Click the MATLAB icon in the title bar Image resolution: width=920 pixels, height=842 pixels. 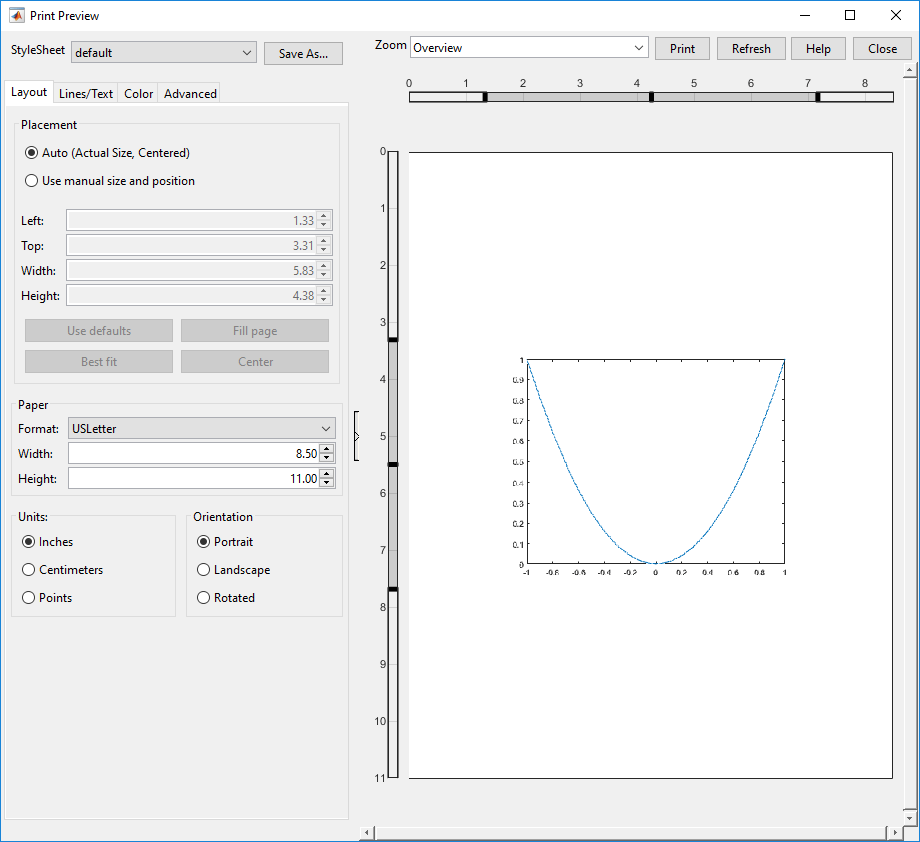(x=16, y=16)
